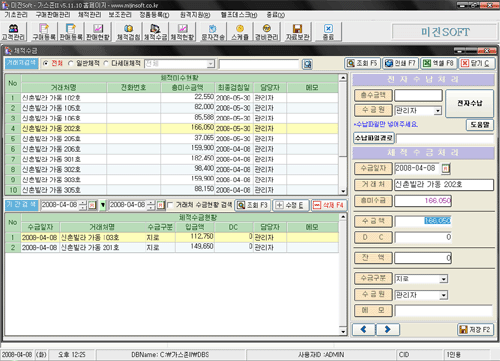Screen dimensions: 500x361
Task: Open 도움말 help button
Action: [x=480, y=125]
